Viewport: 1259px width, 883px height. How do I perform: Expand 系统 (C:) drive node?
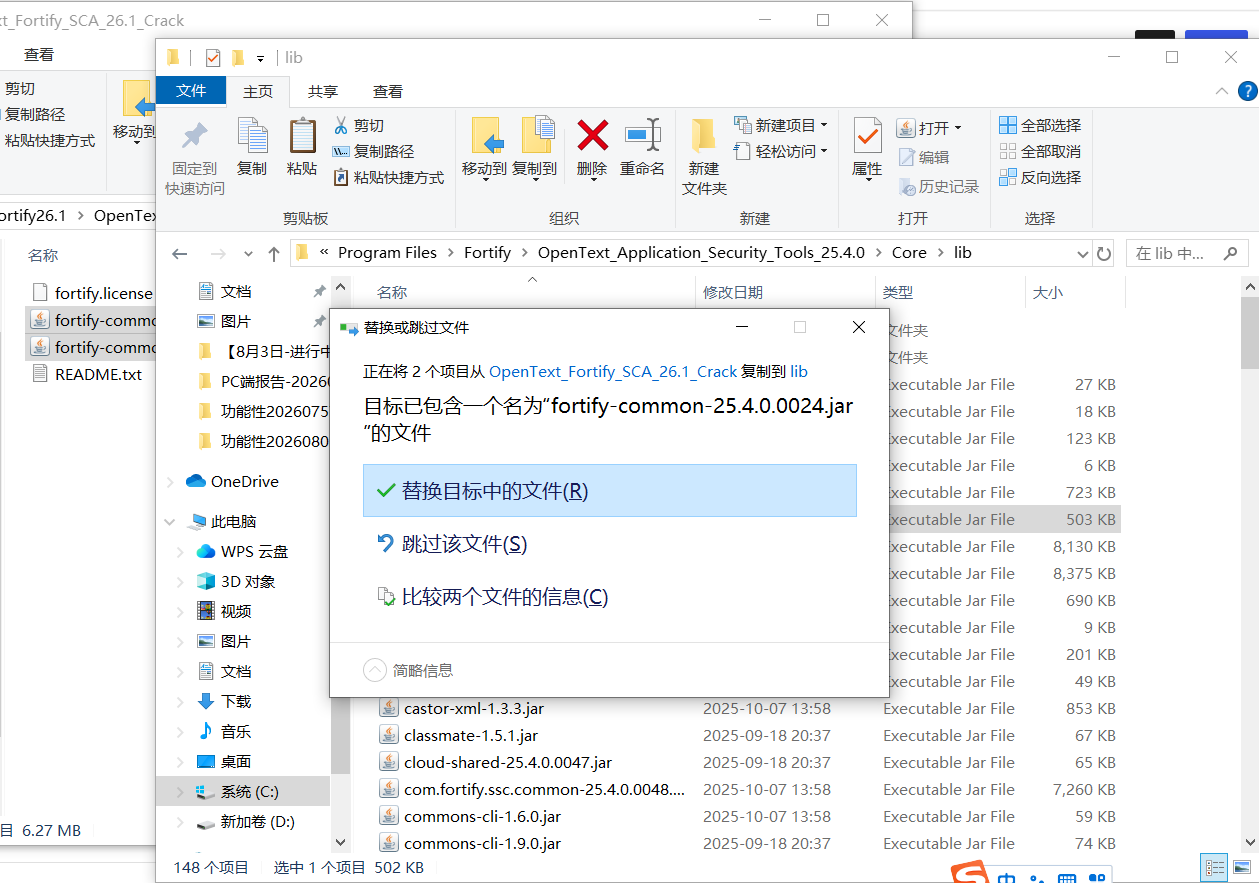(x=180, y=792)
